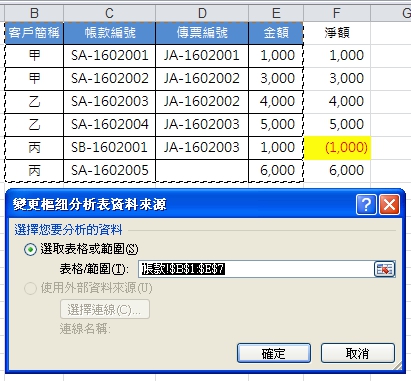Confirm with the 確定 button
Screen dimensions: 411x381
pyautogui.click(x=274, y=353)
